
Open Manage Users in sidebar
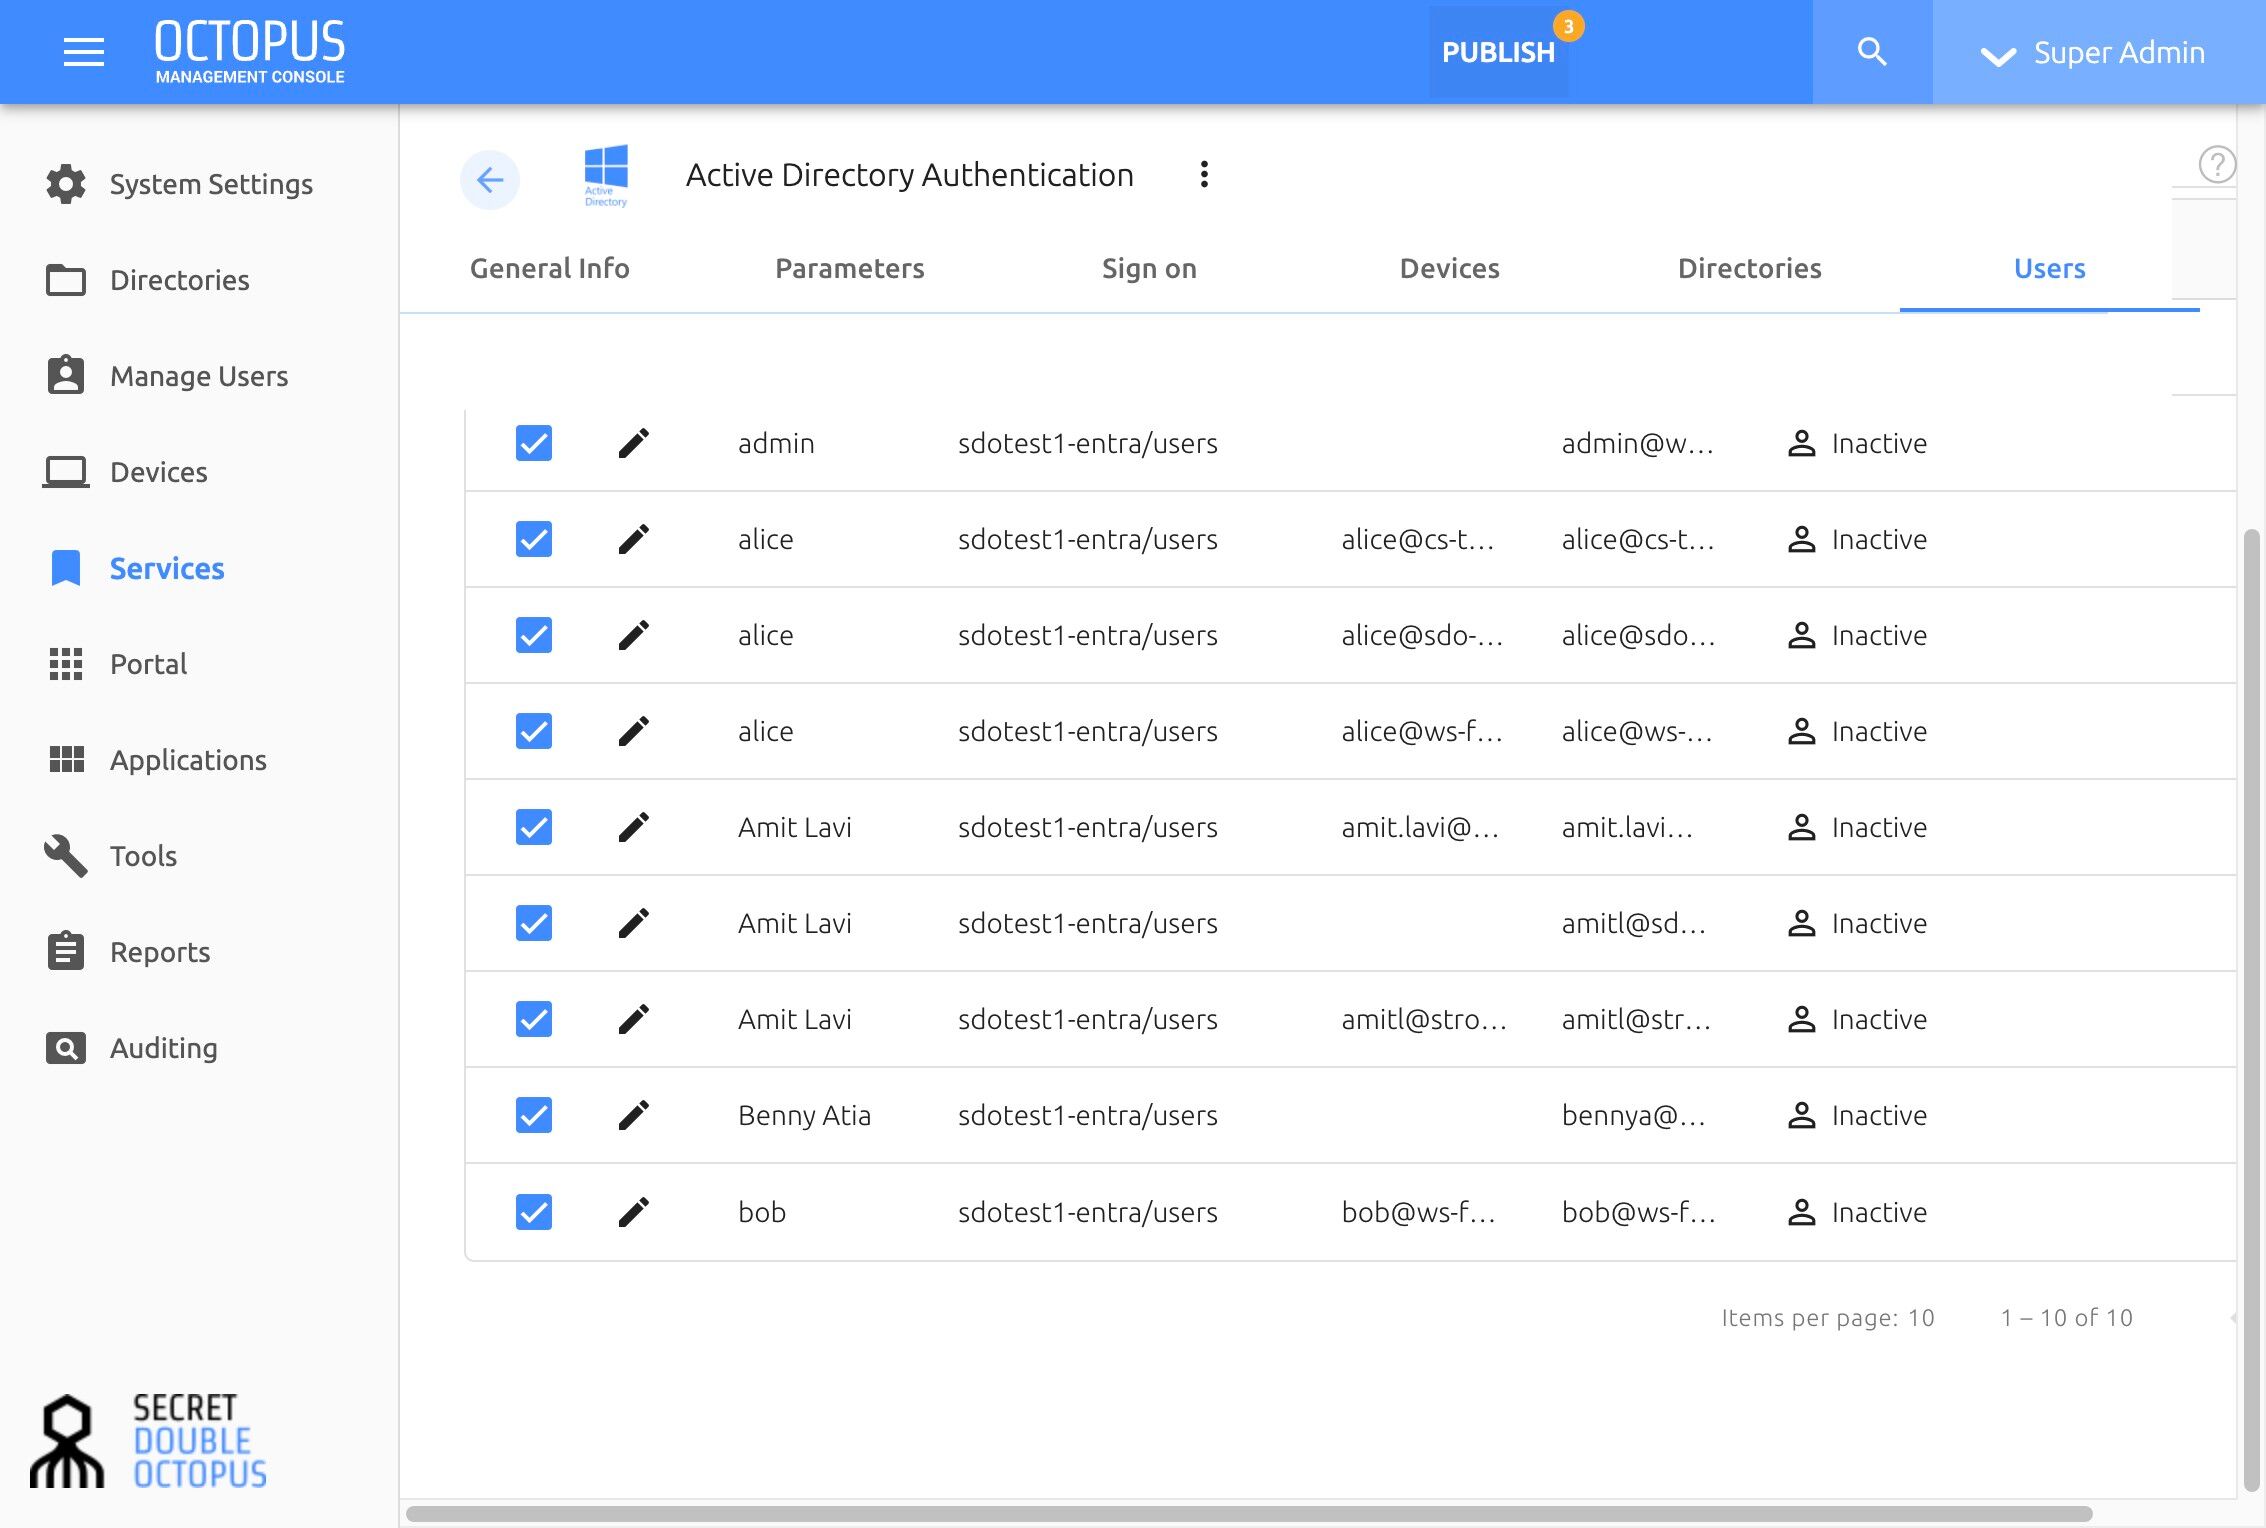pyautogui.click(x=199, y=376)
